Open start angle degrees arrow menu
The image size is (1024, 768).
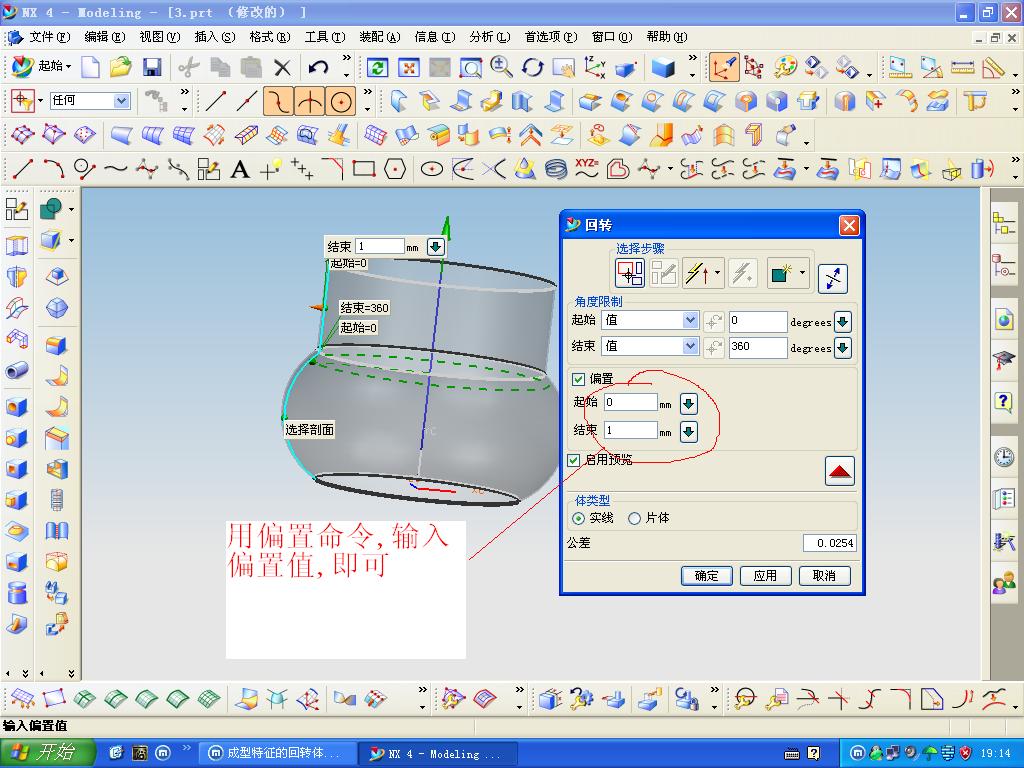842,321
